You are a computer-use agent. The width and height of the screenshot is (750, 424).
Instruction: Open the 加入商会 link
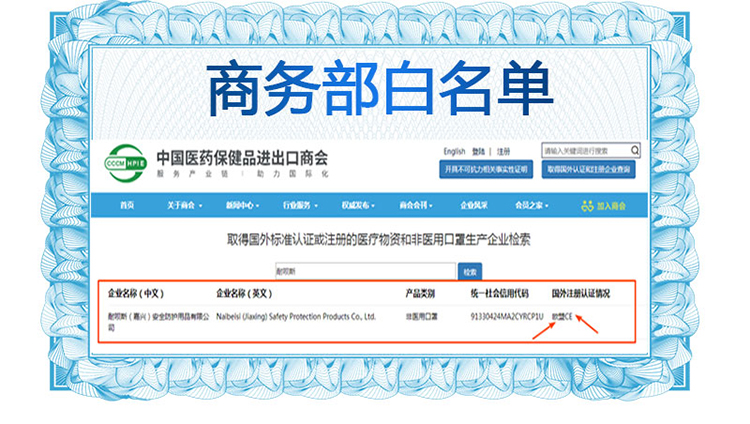[x=603, y=206]
